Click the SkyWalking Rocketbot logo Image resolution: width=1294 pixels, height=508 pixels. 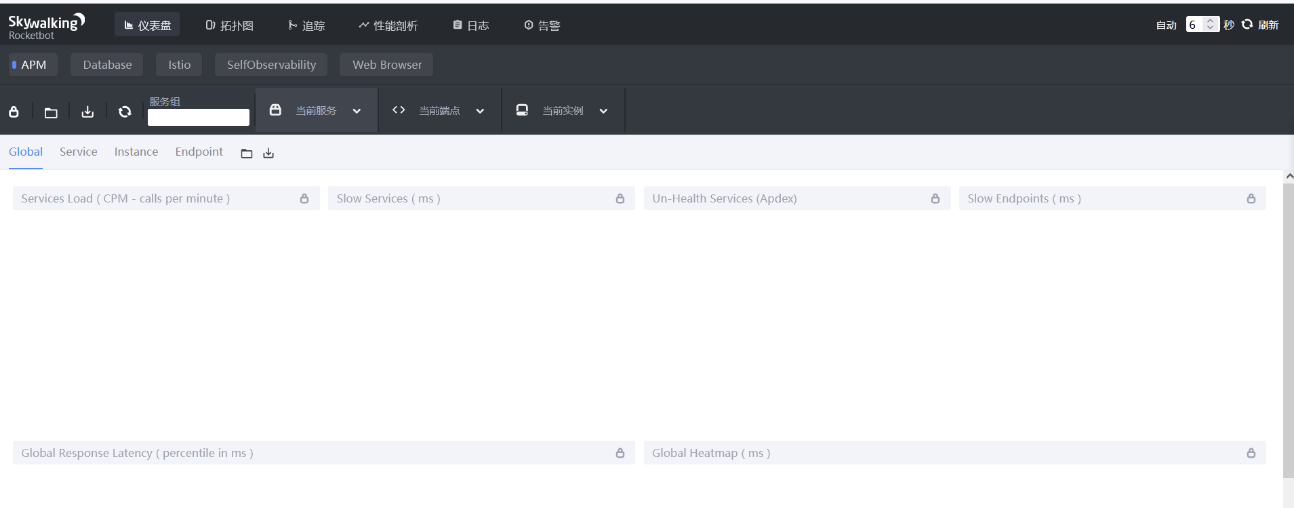(47, 25)
